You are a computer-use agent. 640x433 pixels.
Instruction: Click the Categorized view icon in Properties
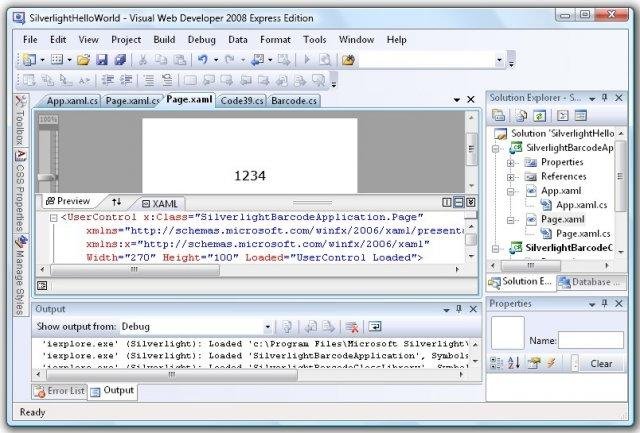point(496,362)
